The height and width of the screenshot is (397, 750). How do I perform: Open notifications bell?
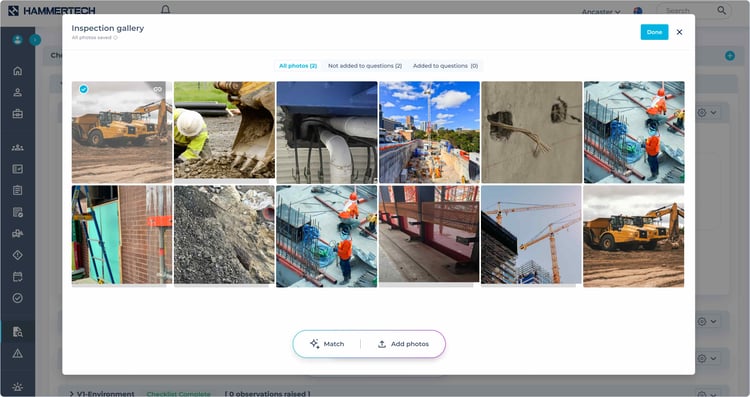coord(165,10)
